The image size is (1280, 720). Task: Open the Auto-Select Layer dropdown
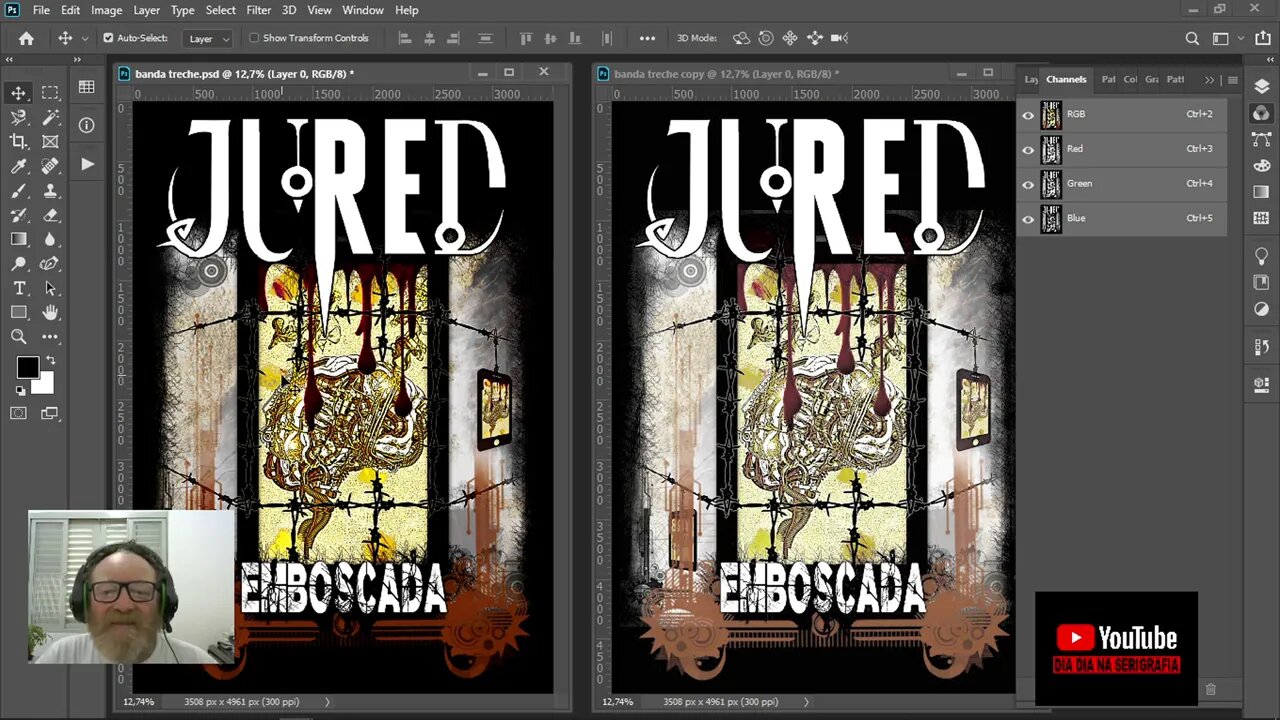tap(208, 38)
